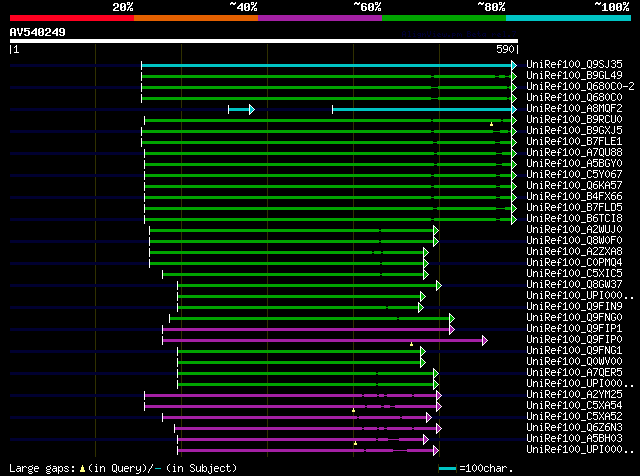Select the UniRef100_C5XA54 label
This screenshot has width=640, height=476.
click(x=574, y=406)
